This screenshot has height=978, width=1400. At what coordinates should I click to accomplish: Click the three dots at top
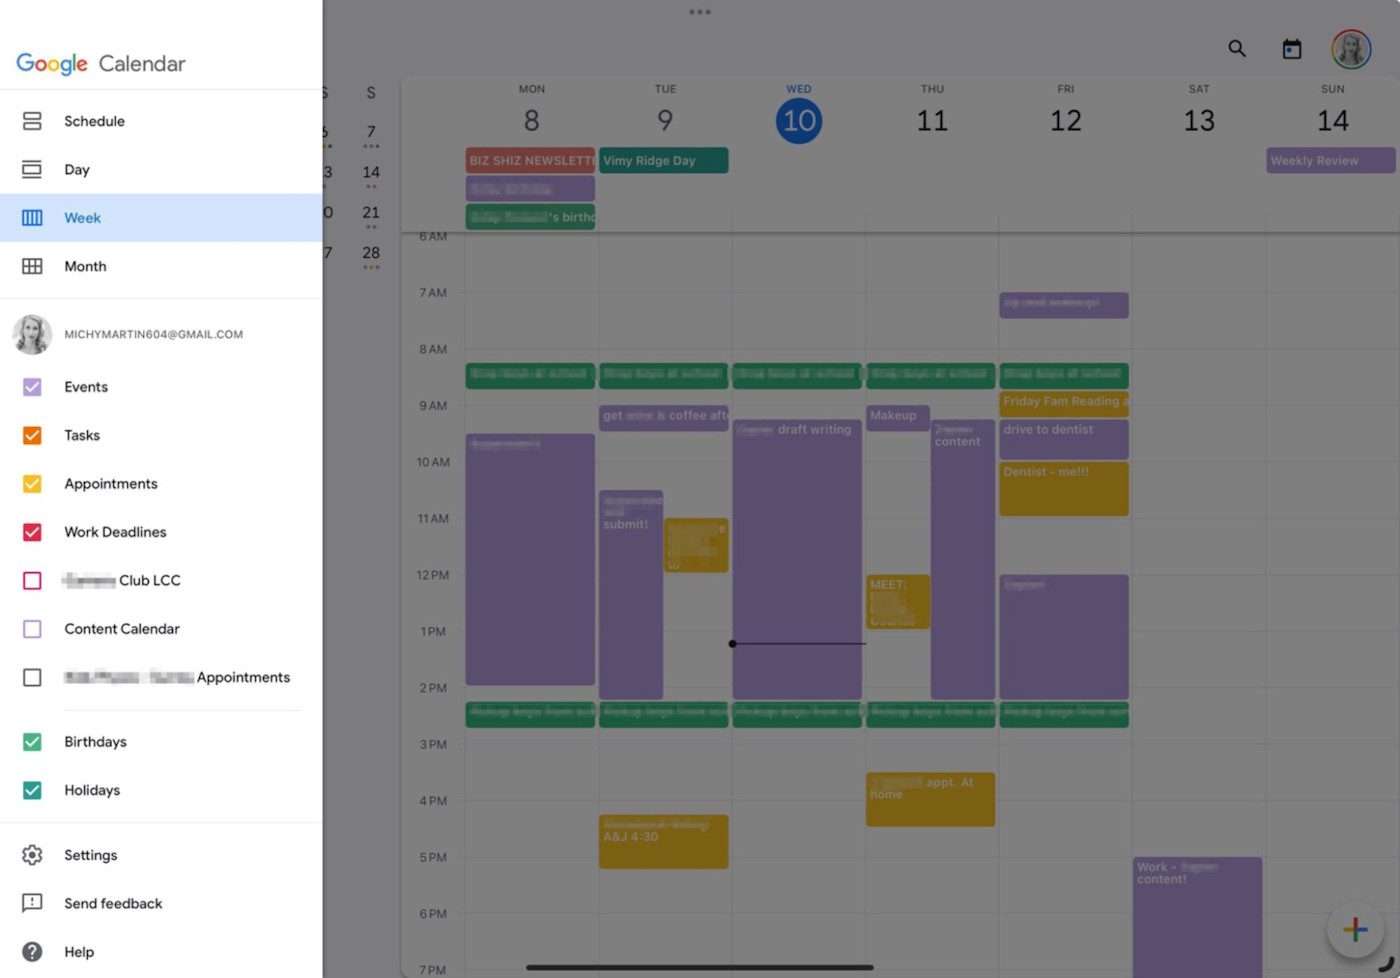pos(700,12)
